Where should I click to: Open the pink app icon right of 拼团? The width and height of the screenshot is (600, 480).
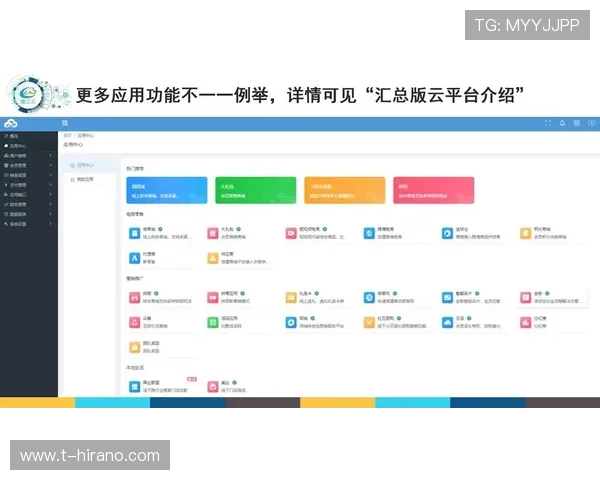point(213,297)
